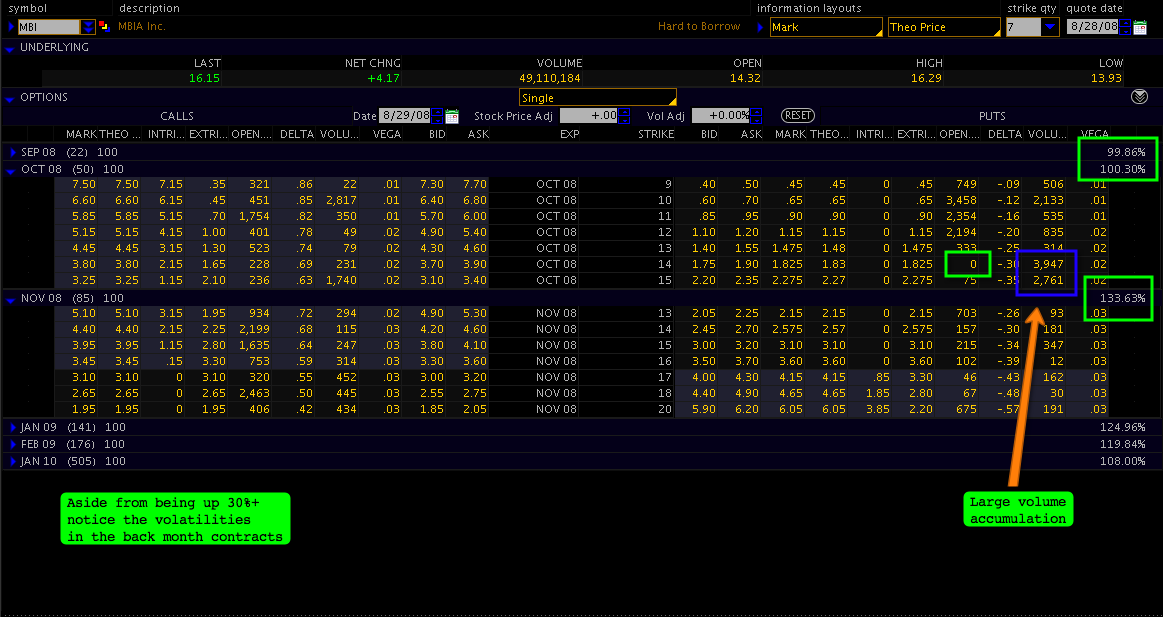This screenshot has height=617, width=1163.
Task: Open the strike qty dropdown
Action: point(1050,27)
